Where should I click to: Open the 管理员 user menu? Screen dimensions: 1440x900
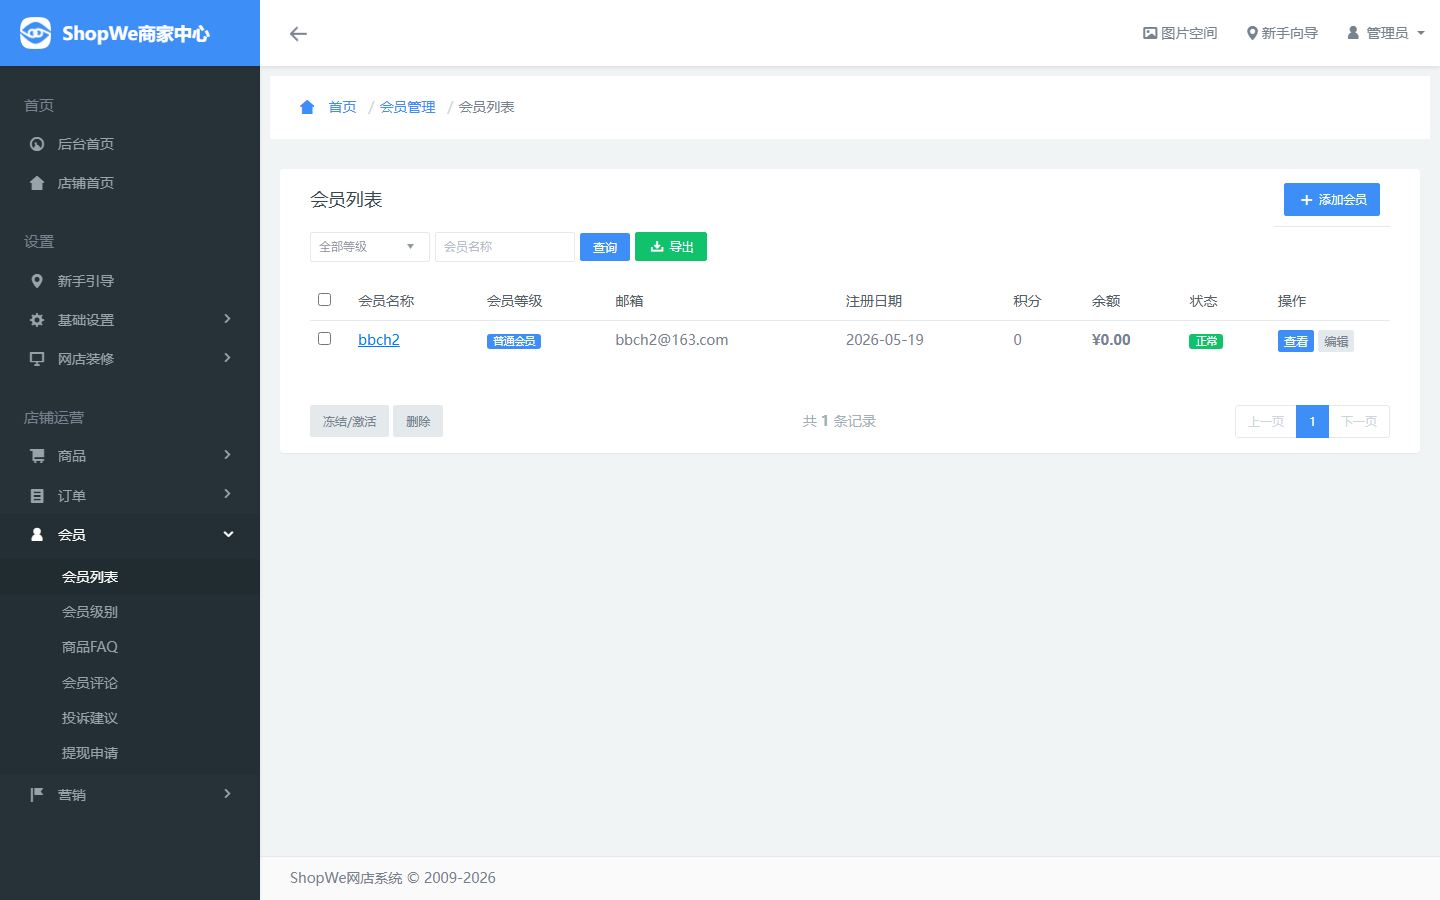[x=1386, y=33]
